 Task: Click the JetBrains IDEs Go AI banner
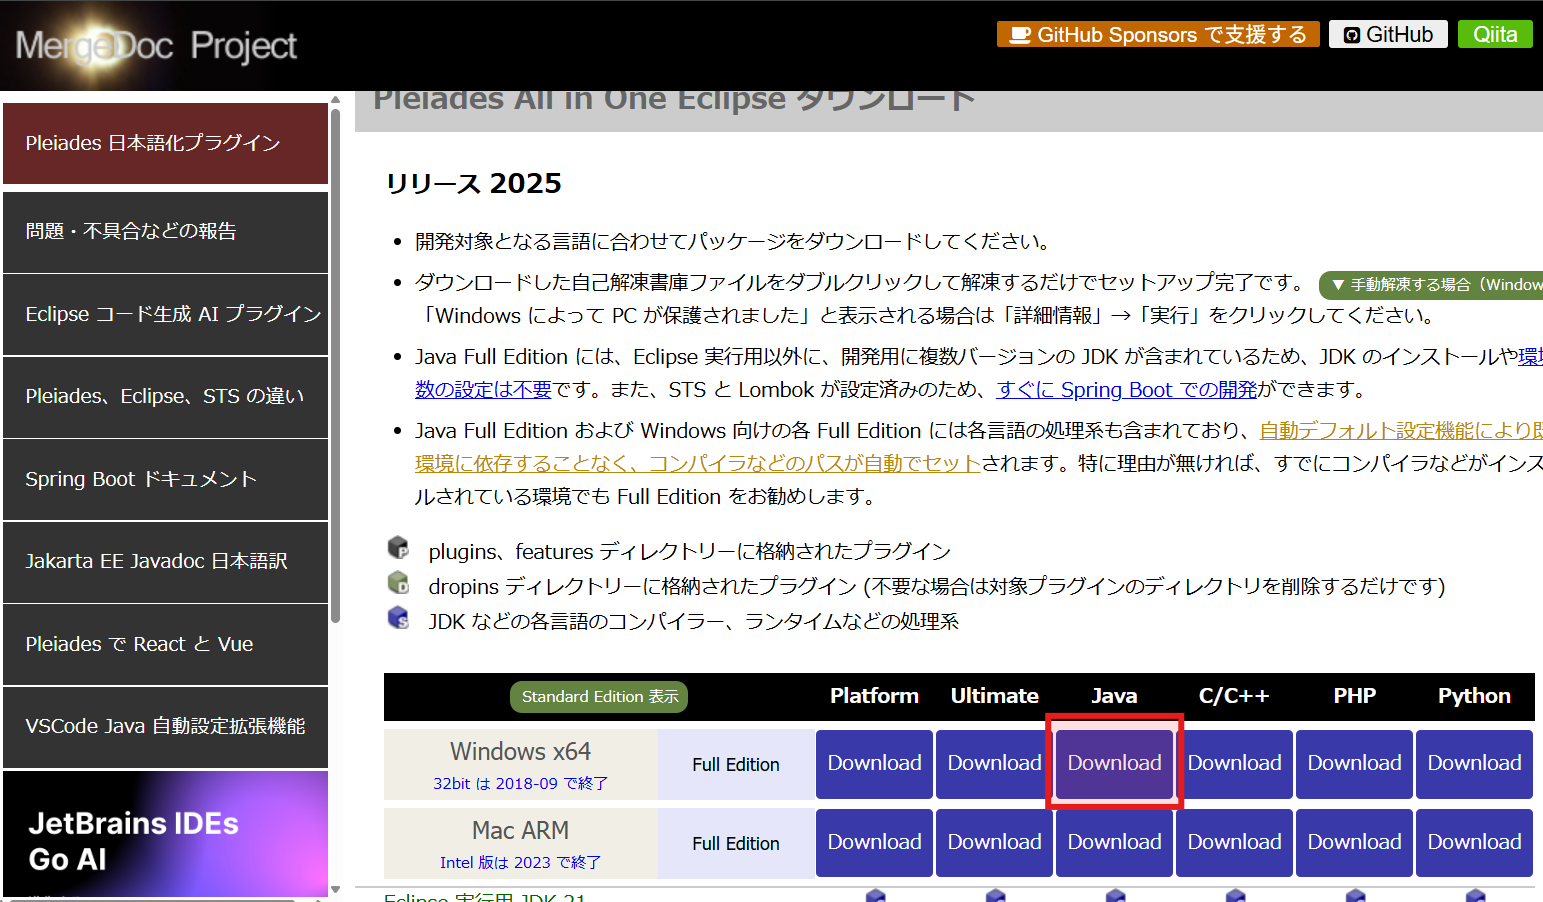click(165, 834)
